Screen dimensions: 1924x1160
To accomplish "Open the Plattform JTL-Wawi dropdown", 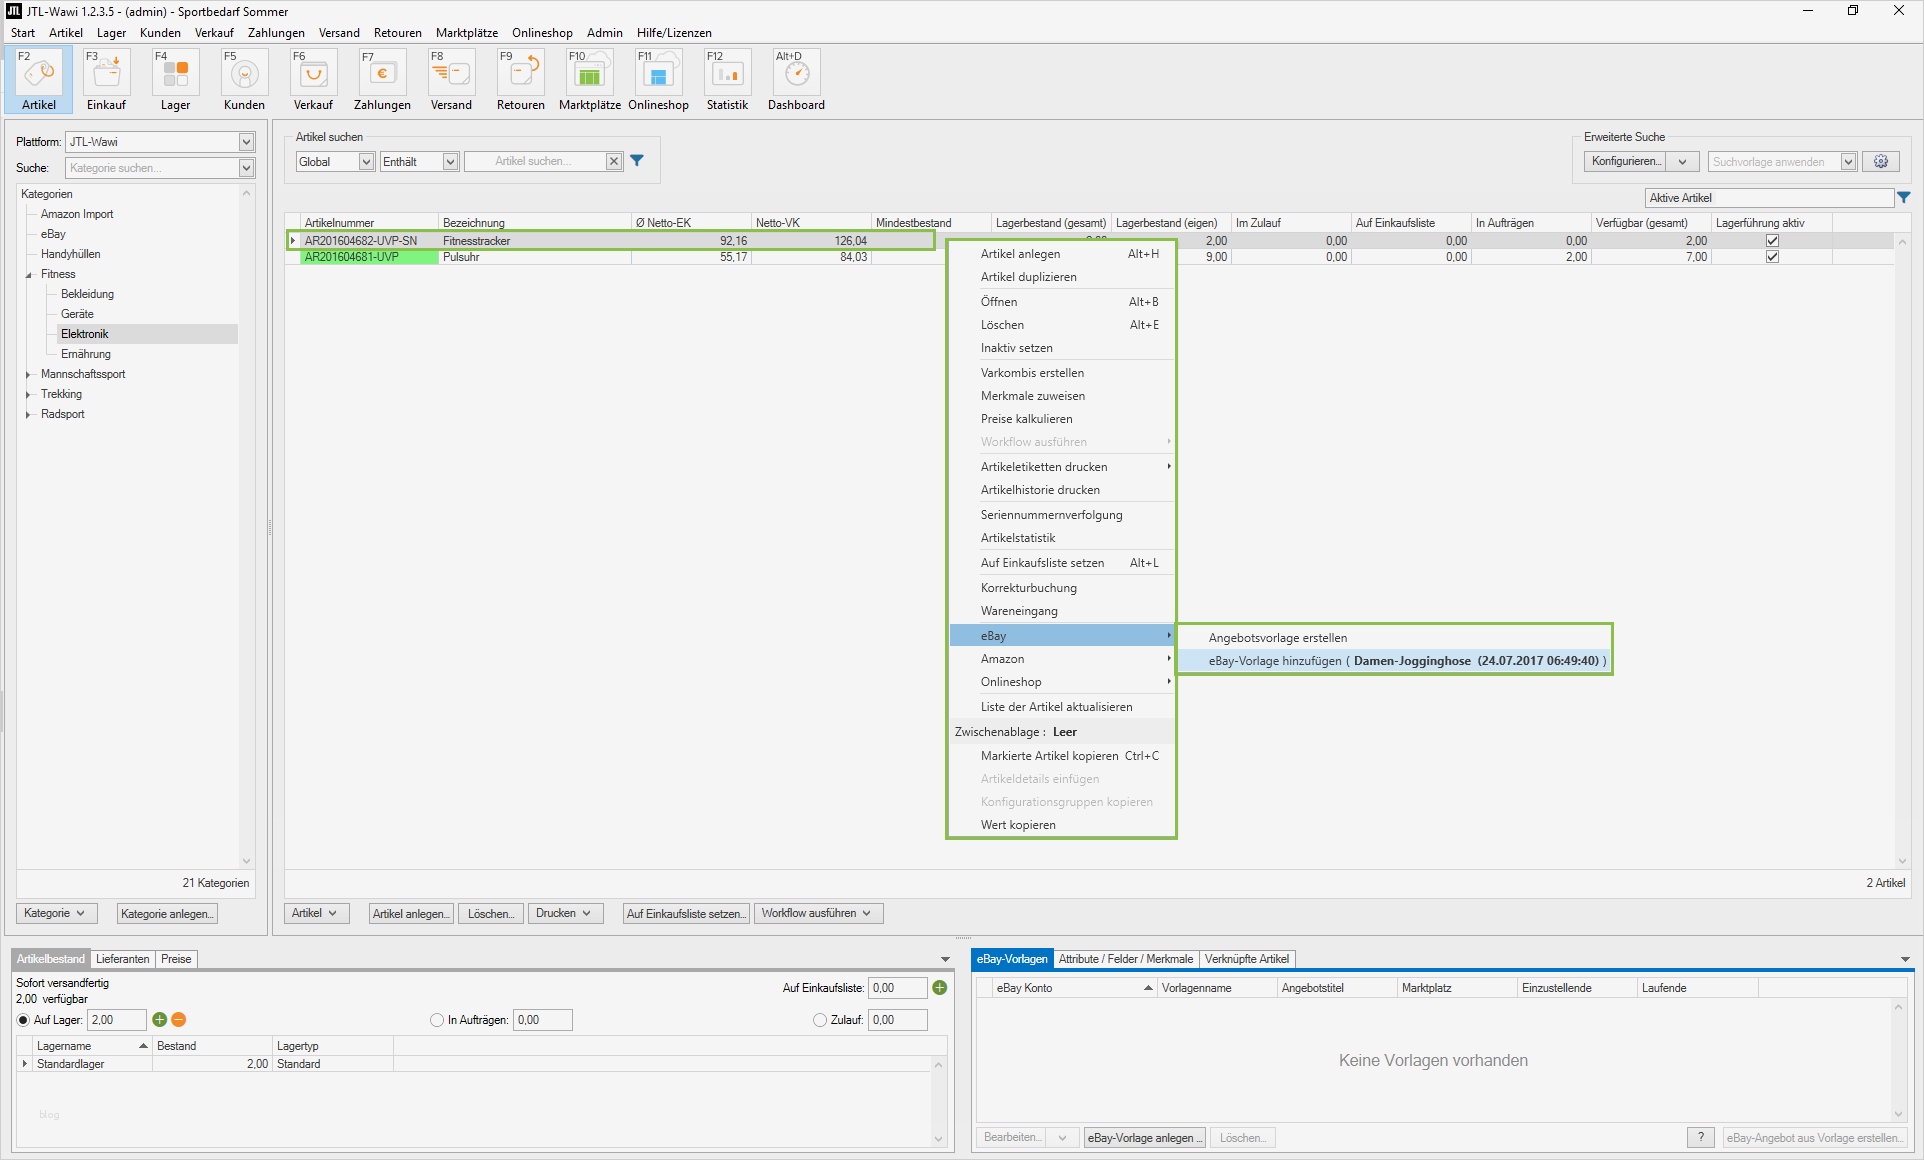I will click(246, 142).
